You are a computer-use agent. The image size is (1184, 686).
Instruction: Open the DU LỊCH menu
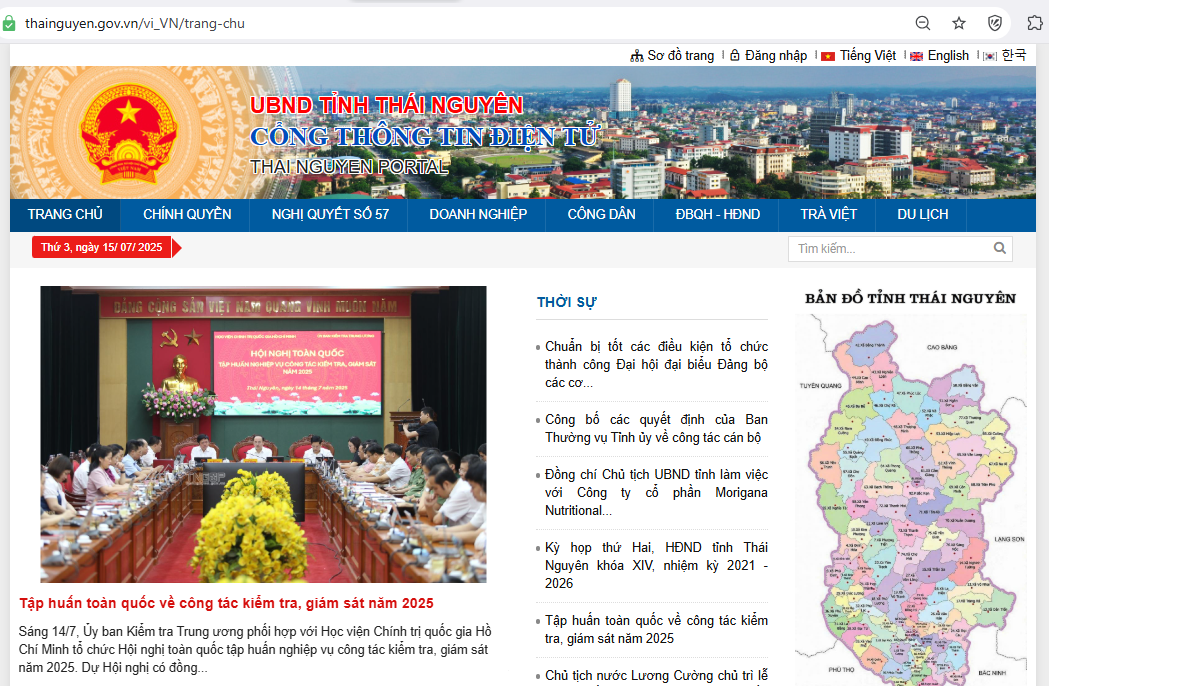click(x=922, y=215)
